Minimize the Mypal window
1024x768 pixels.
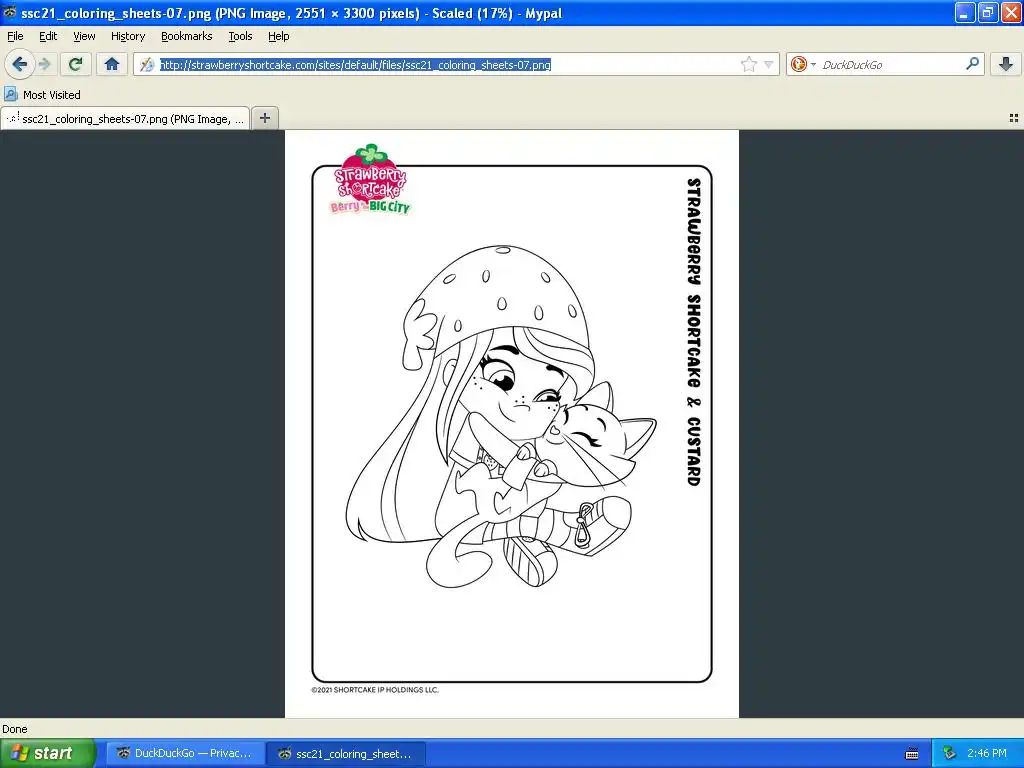[965, 12]
